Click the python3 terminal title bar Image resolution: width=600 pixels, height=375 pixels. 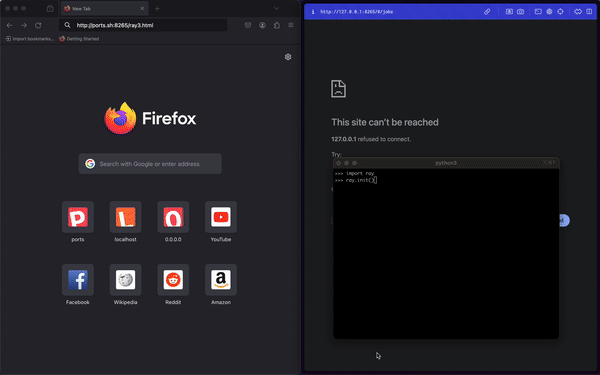(446, 163)
